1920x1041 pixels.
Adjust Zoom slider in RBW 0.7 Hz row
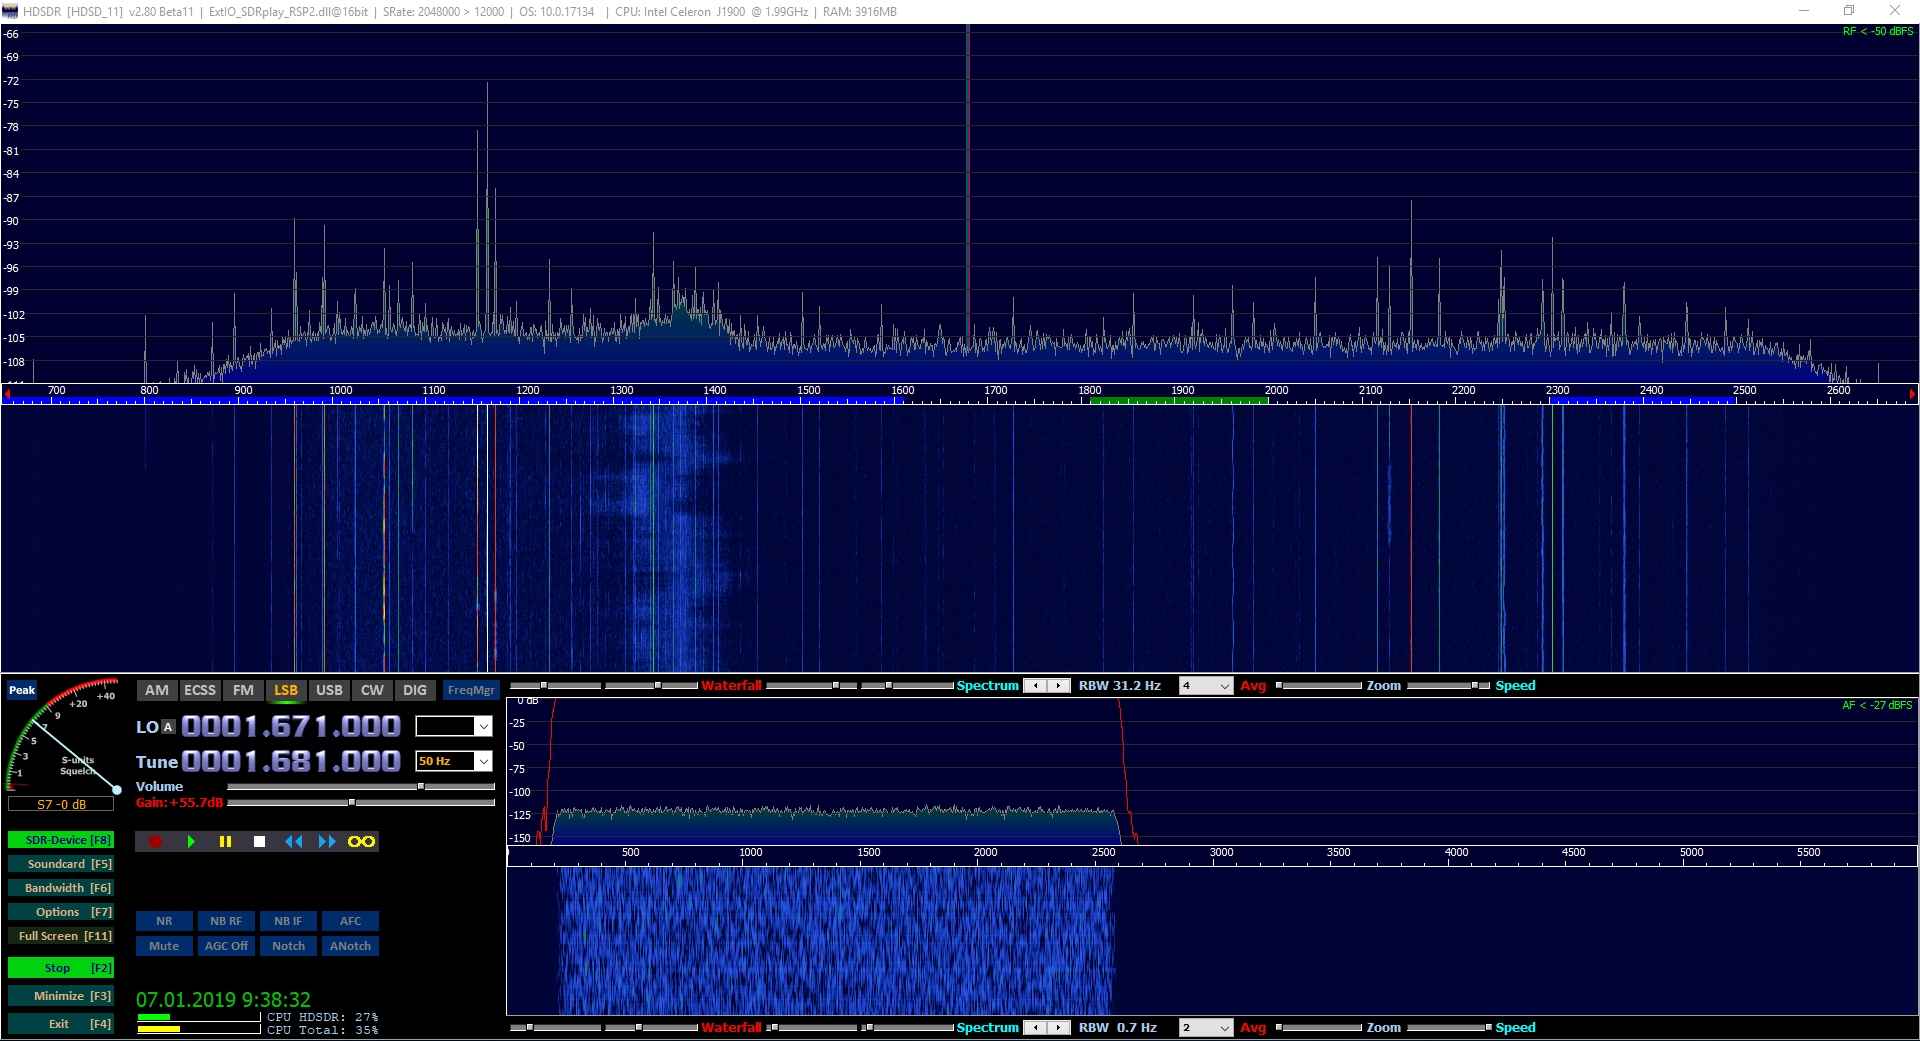point(1319,1028)
